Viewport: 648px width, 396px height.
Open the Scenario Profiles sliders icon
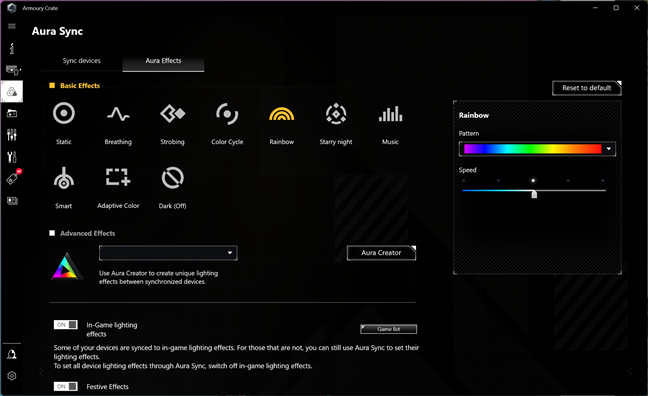(x=12, y=135)
